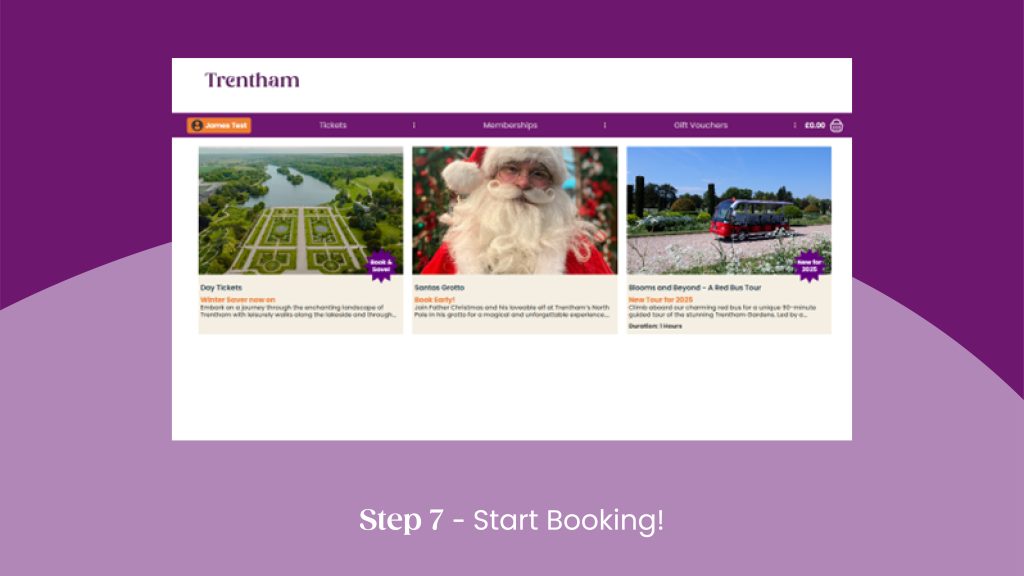Select the red tour bus photo
The width and height of the screenshot is (1024, 576).
(x=729, y=210)
